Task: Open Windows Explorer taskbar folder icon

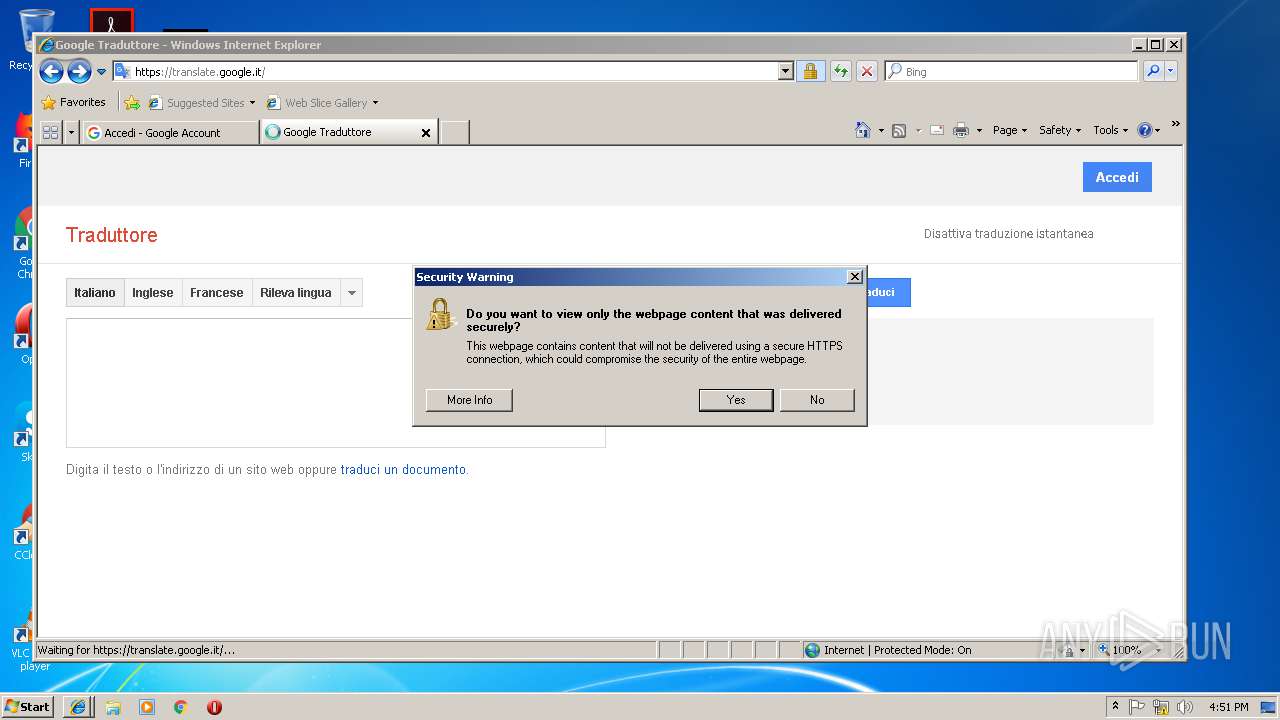Action: pos(113,707)
